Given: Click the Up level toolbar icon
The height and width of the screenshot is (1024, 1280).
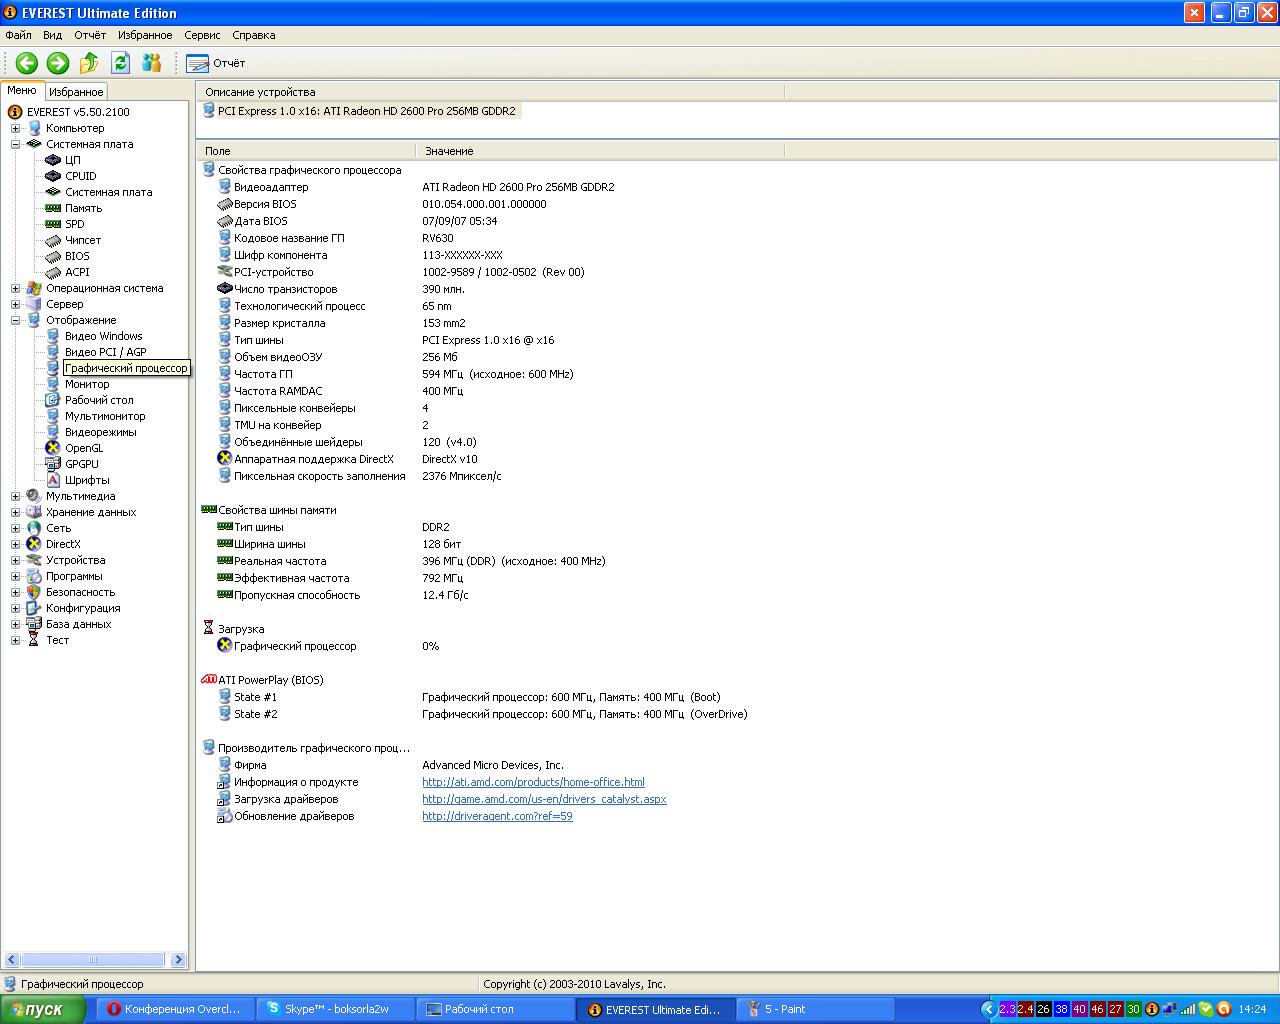Looking at the screenshot, I should pyautogui.click(x=89, y=63).
